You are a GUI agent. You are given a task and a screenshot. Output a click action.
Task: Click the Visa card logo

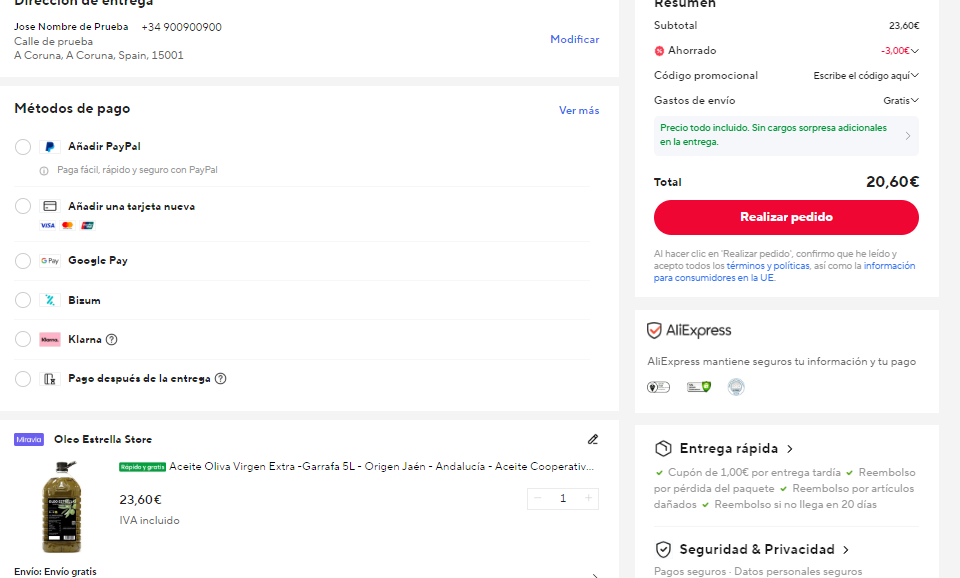point(48,225)
